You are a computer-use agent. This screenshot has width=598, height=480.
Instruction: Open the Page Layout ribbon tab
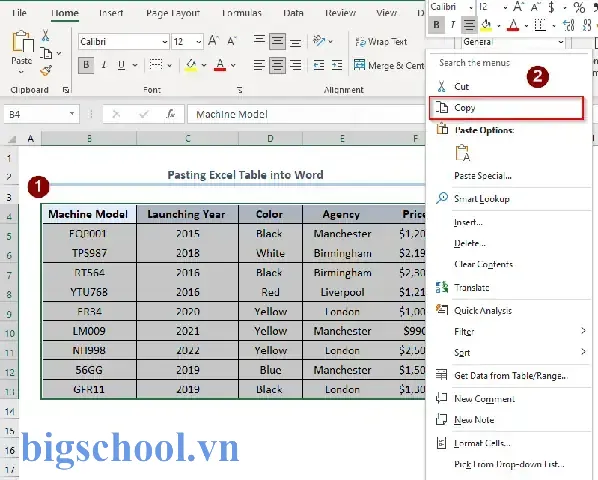point(173,13)
